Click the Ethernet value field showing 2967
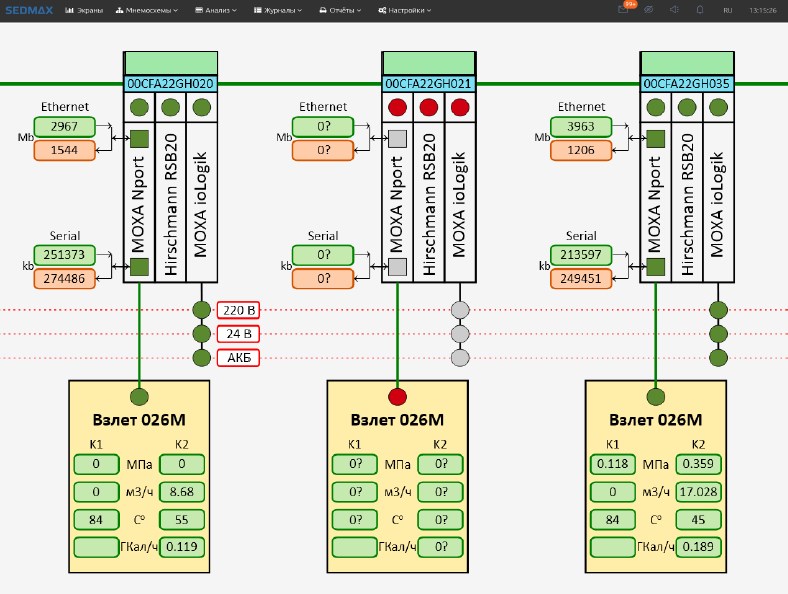The height and width of the screenshot is (594, 788). click(64, 127)
